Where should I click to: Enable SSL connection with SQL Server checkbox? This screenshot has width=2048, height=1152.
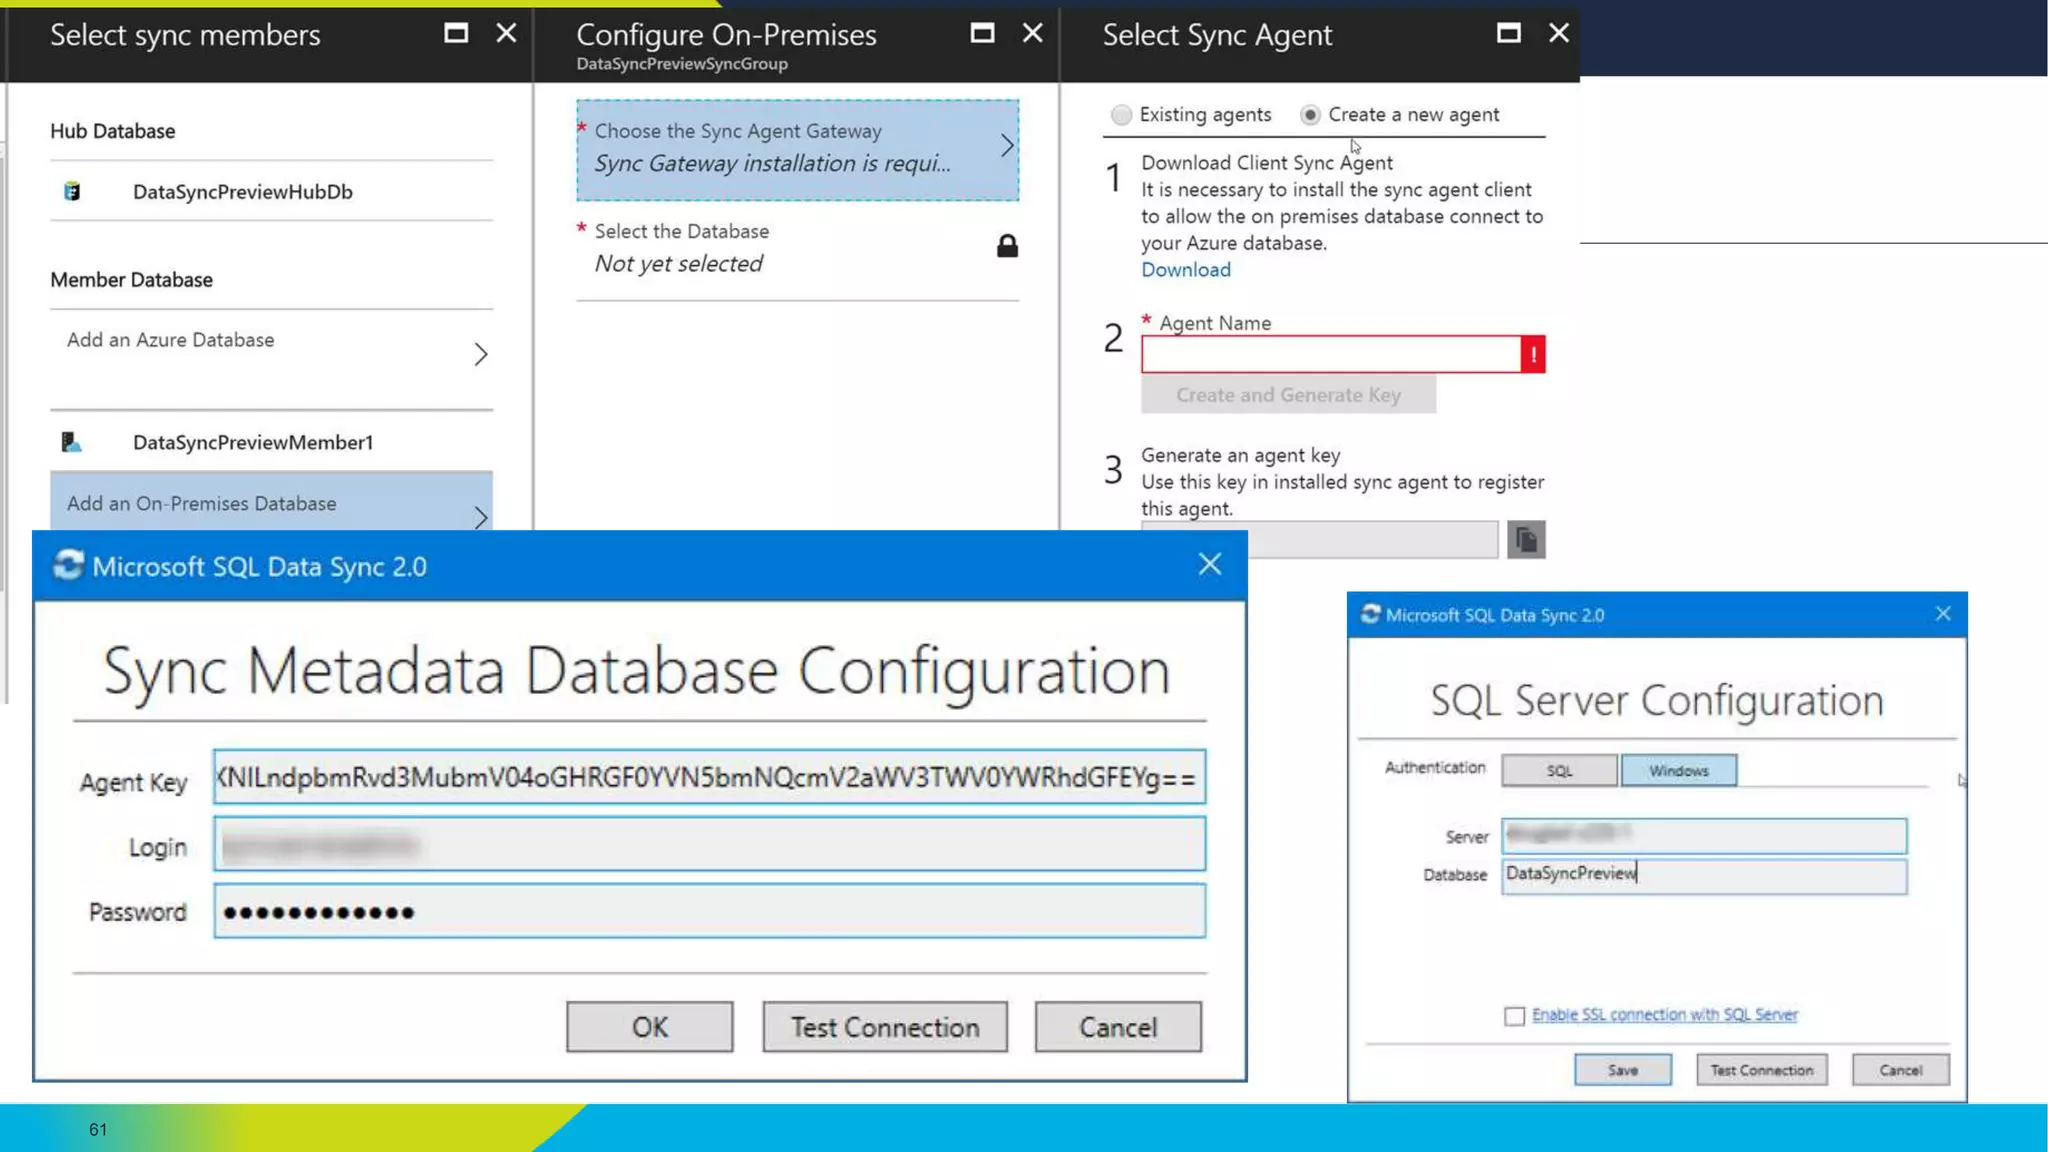(x=1514, y=1016)
